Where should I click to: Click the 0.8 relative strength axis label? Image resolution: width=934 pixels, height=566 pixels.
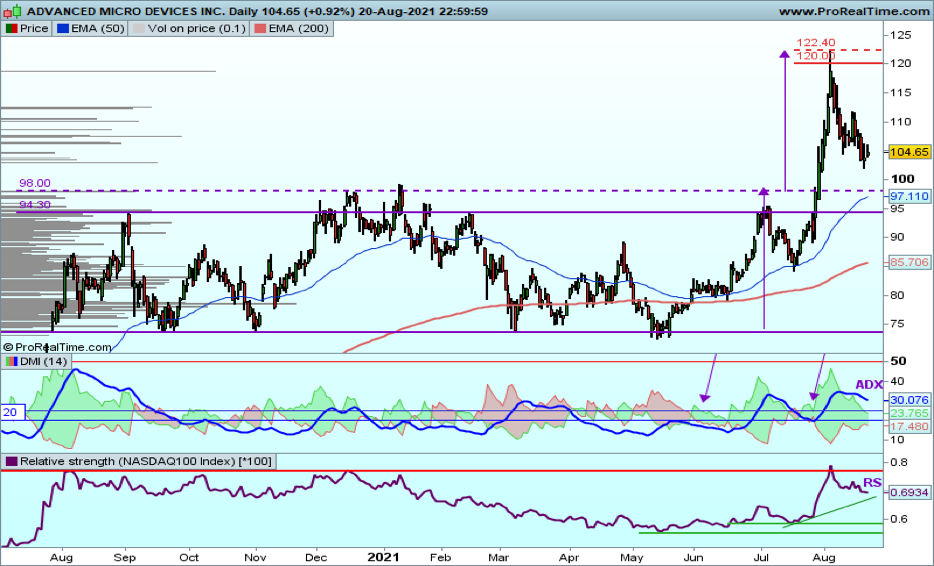(x=899, y=462)
